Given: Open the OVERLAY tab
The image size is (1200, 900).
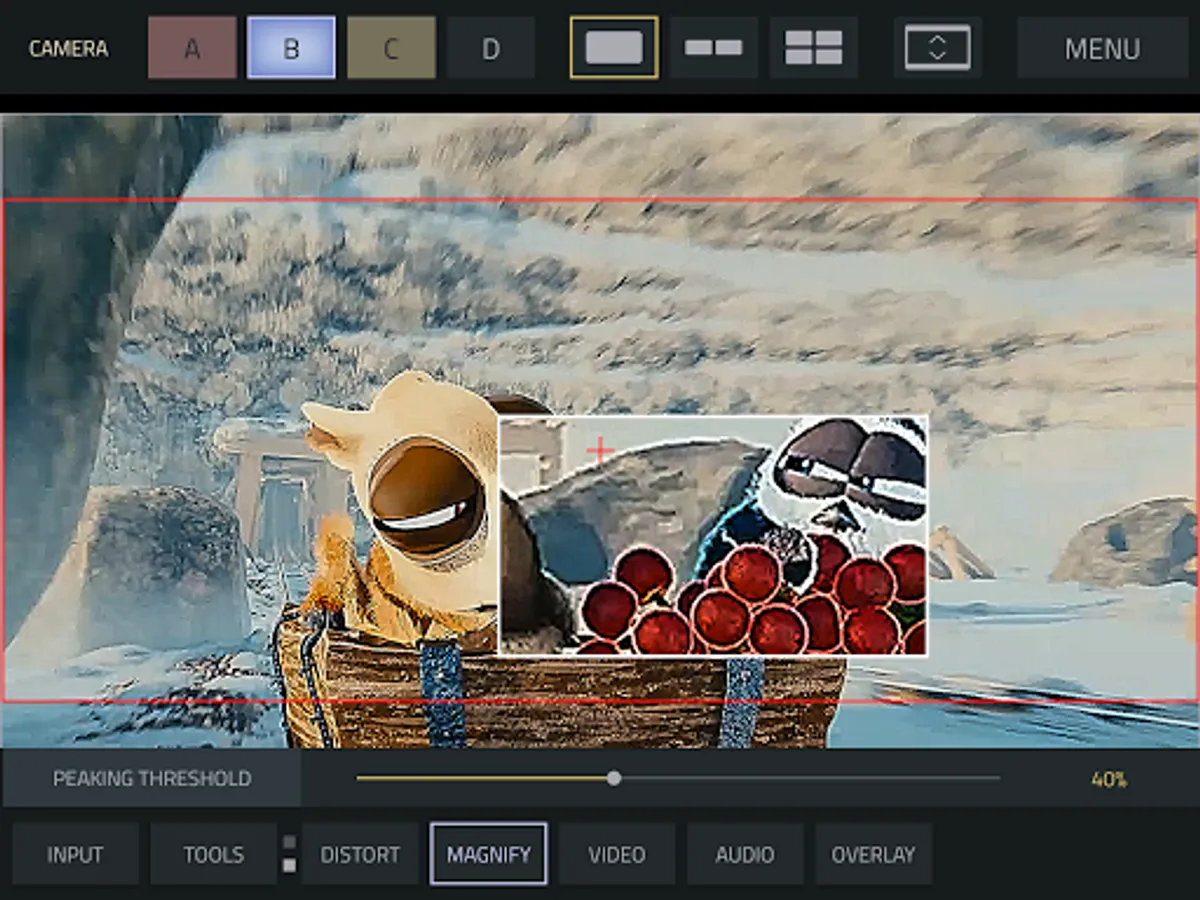Looking at the screenshot, I should [x=873, y=854].
